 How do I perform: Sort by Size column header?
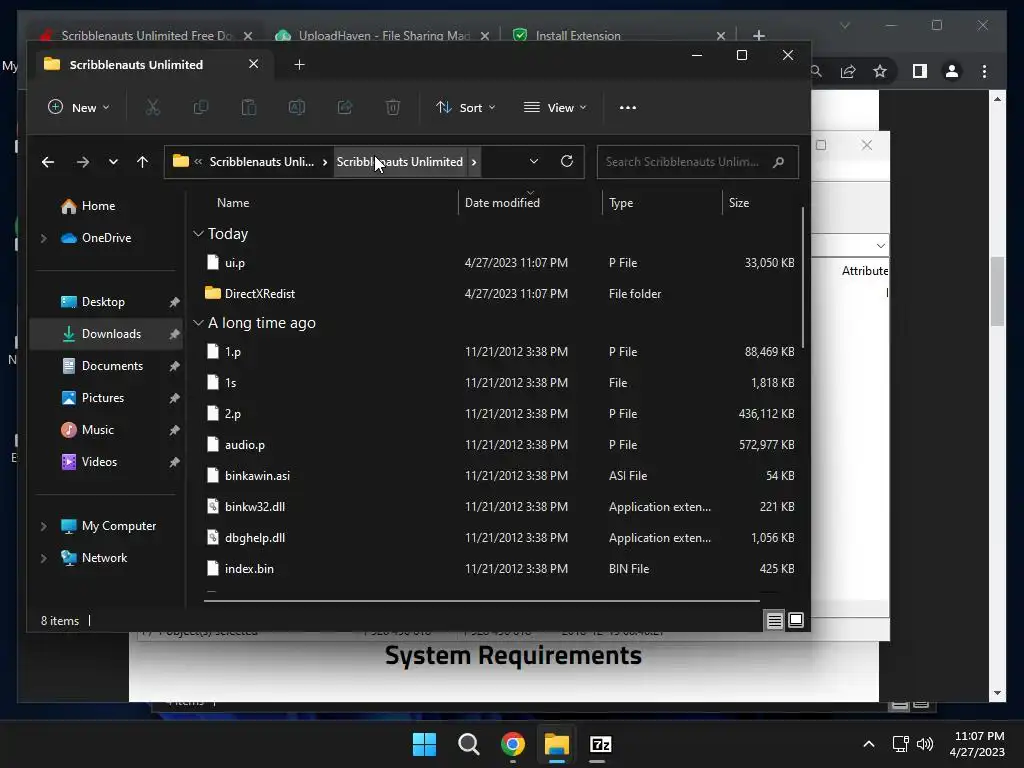click(761, 202)
